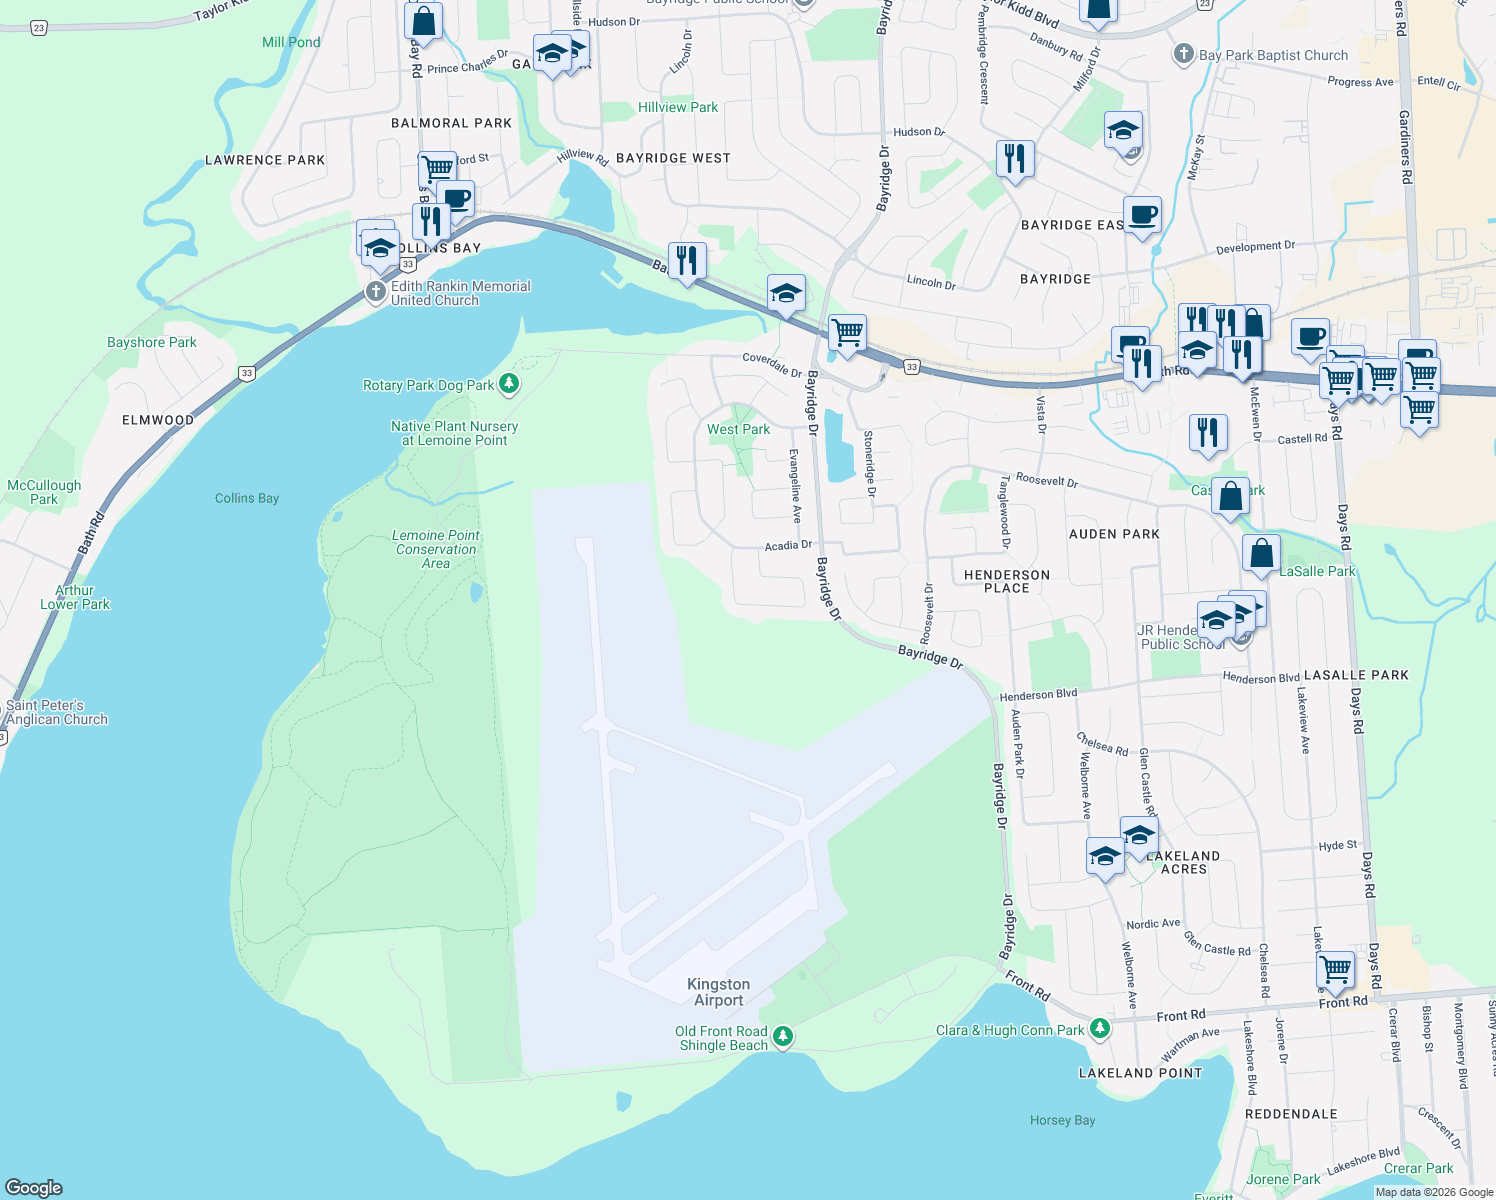Image resolution: width=1496 pixels, height=1200 pixels.
Task: Open the school marker above Coverdale Dr
Action: coord(786,293)
